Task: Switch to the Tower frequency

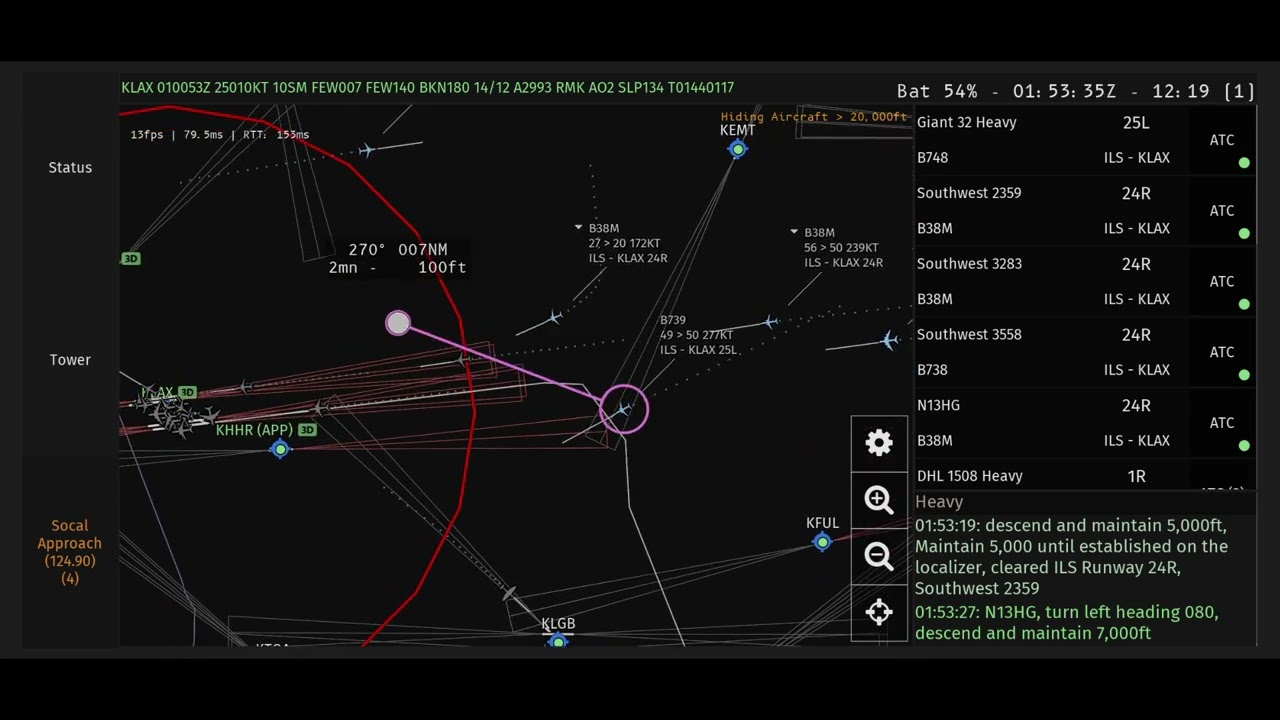Action: pyautogui.click(x=70, y=359)
